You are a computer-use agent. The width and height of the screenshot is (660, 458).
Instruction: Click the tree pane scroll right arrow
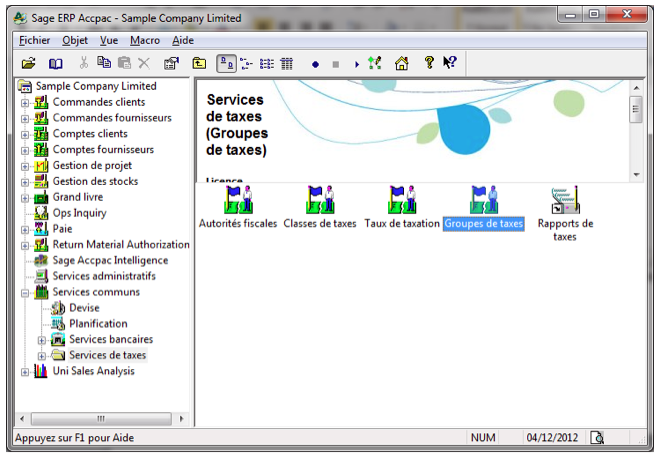181,419
